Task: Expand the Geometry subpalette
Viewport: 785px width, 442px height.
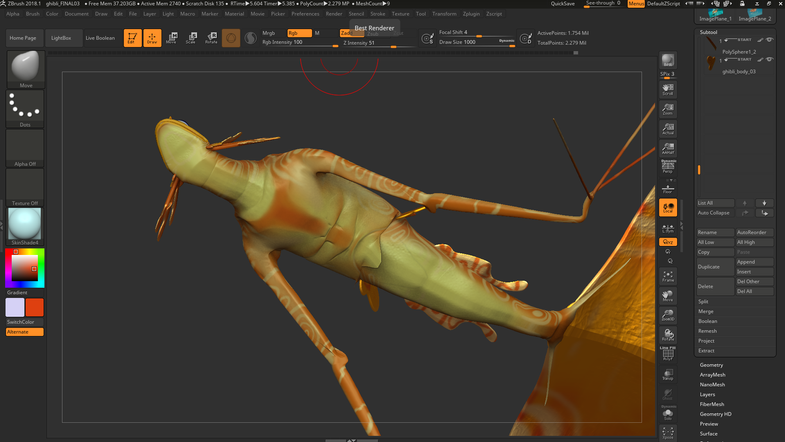Action: tap(711, 365)
